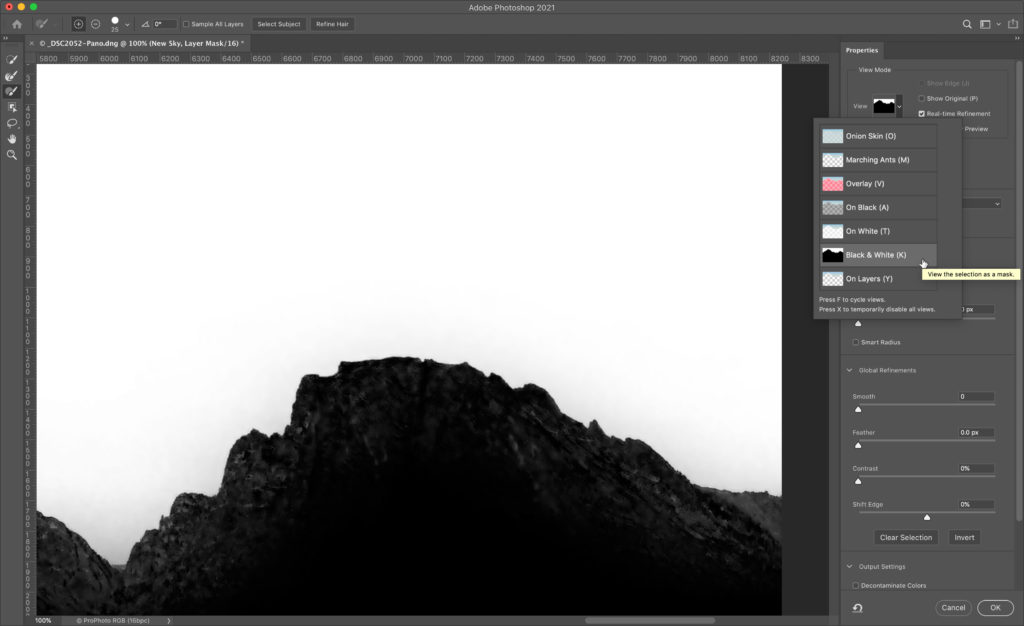The height and width of the screenshot is (626, 1024).
Task: Toggle the Smart Radius checkbox
Action: (x=856, y=342)
